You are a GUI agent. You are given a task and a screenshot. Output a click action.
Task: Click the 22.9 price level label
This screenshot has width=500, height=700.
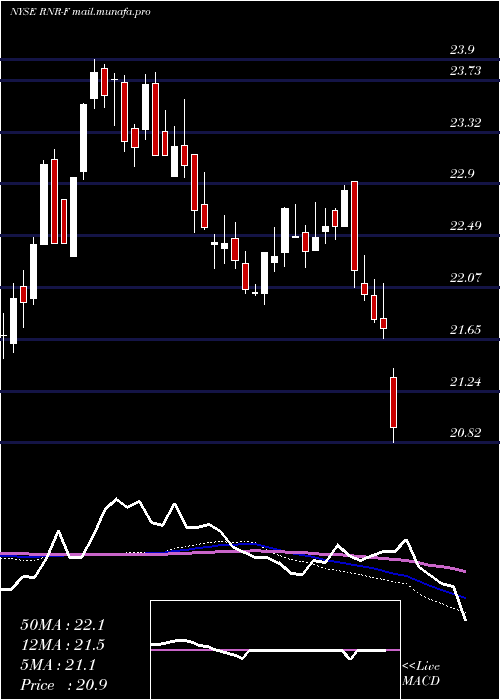pos(462,174)
